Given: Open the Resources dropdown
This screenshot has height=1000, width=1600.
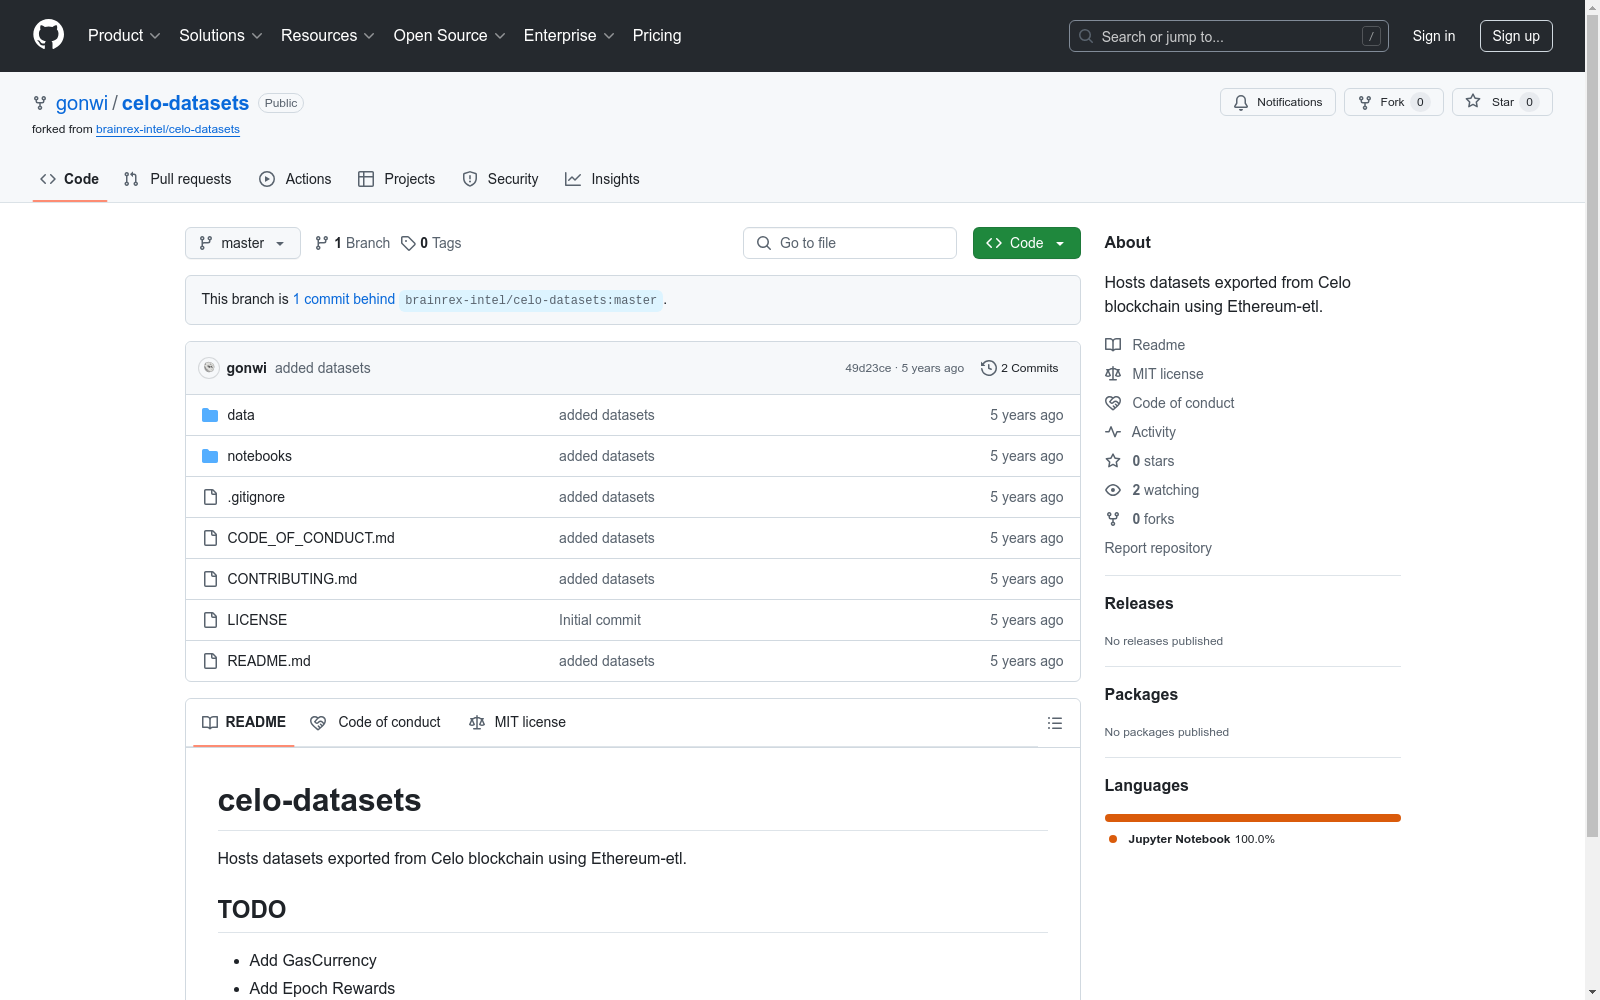Looking at the screenshot, I should (328, 35).
